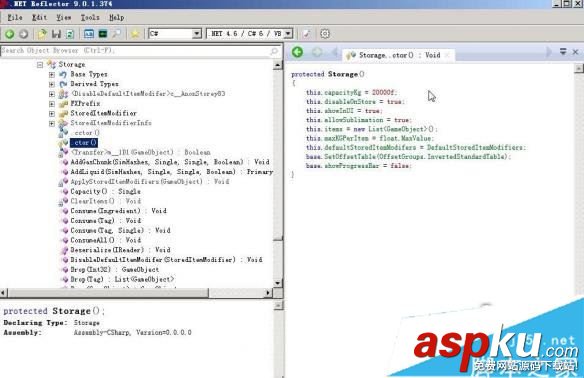Click the Open Assembly folder icon
This screenshot has height=378, width=584.
42,34
